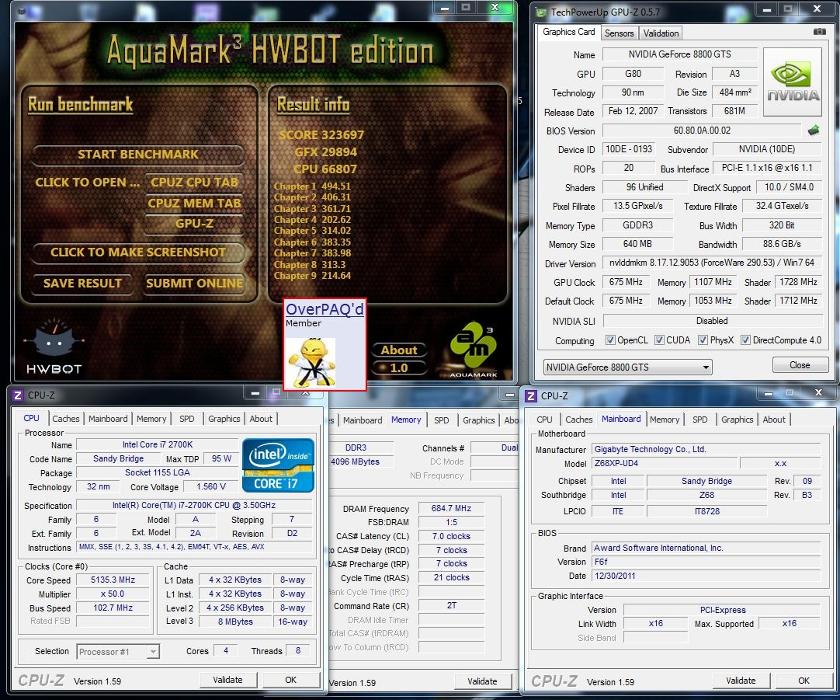Click OK in left CPU-Z window
The height and width of the screenshot is (700, 840).
[x=290, y=680]
